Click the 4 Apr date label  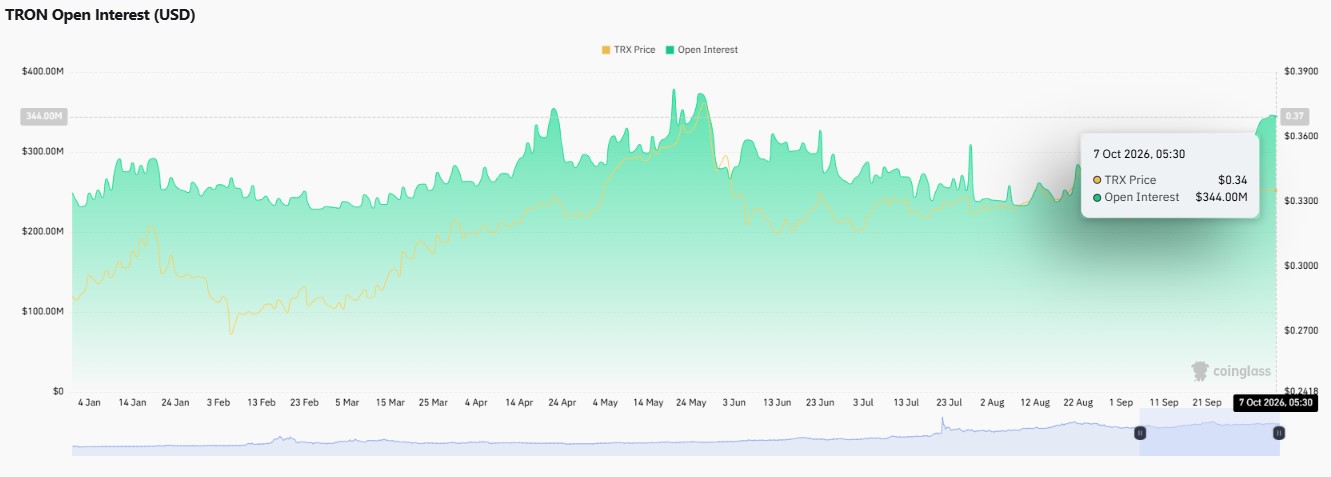pyautogui.click(x=476, y=402)
